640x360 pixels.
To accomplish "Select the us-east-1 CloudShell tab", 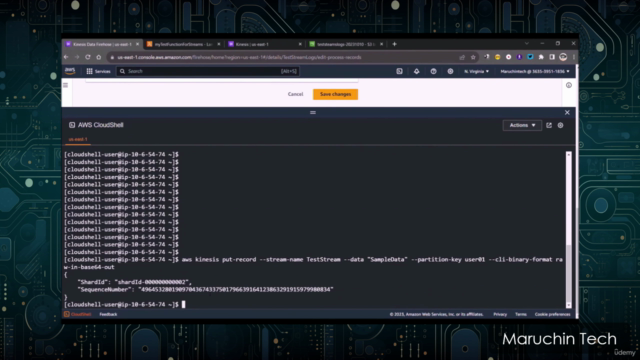I will 78,139.
